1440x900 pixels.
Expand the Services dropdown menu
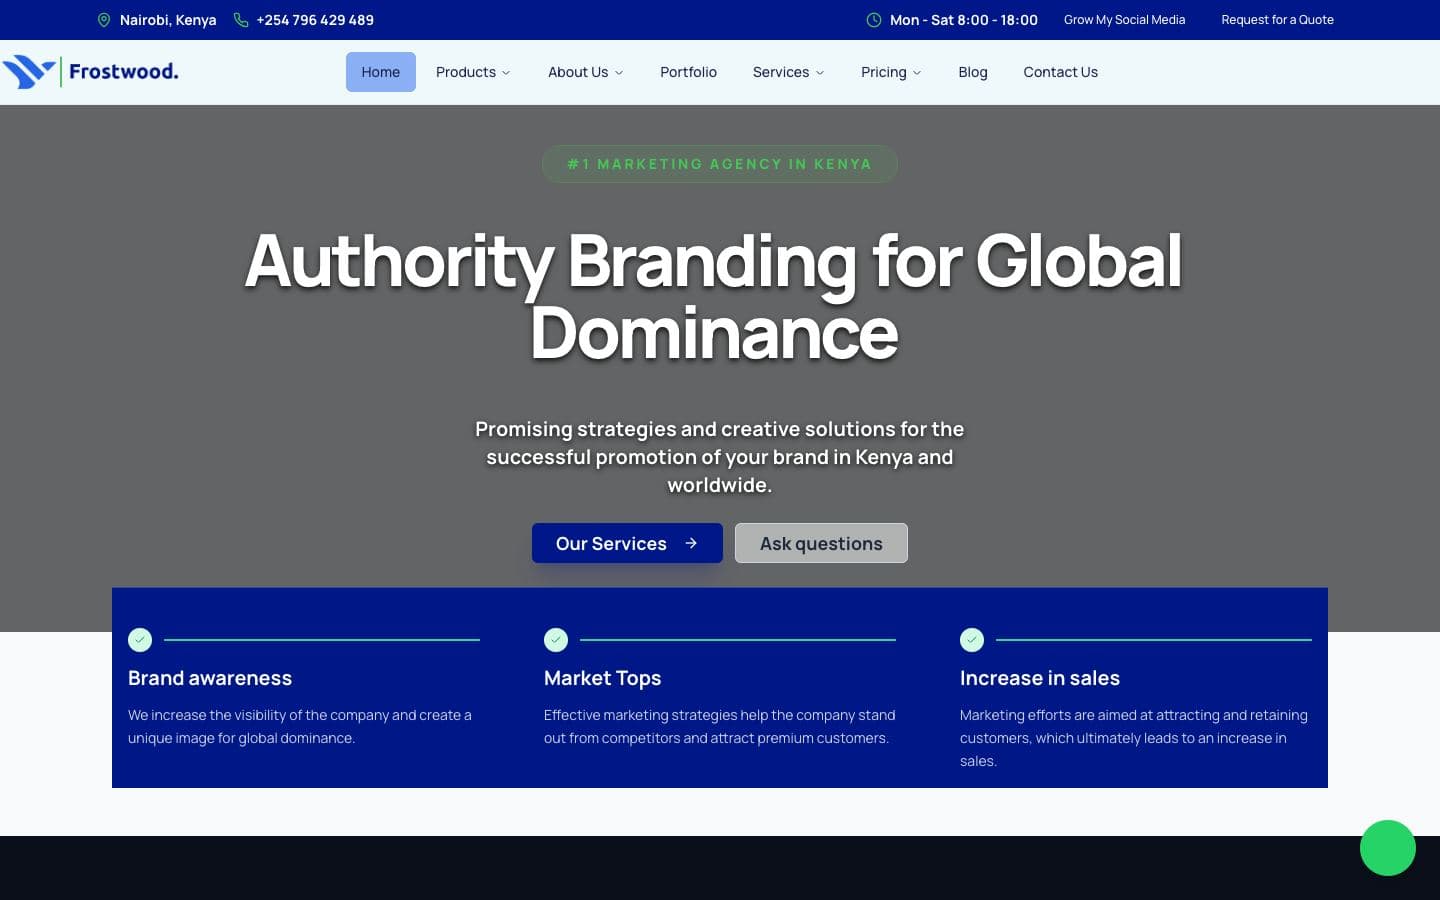click(788, 72)
